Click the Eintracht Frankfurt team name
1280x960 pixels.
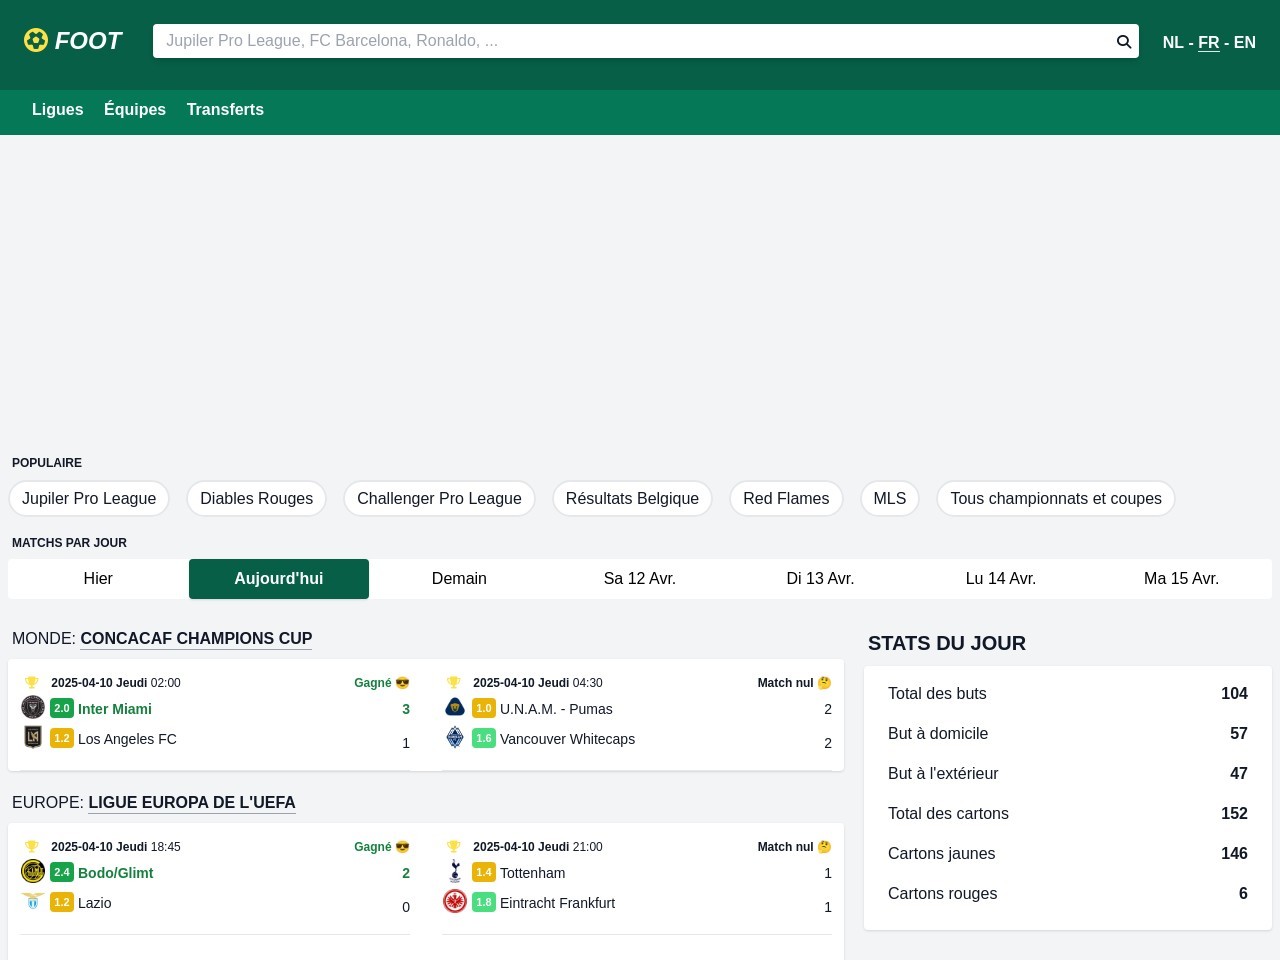click(x=557, y=903)
